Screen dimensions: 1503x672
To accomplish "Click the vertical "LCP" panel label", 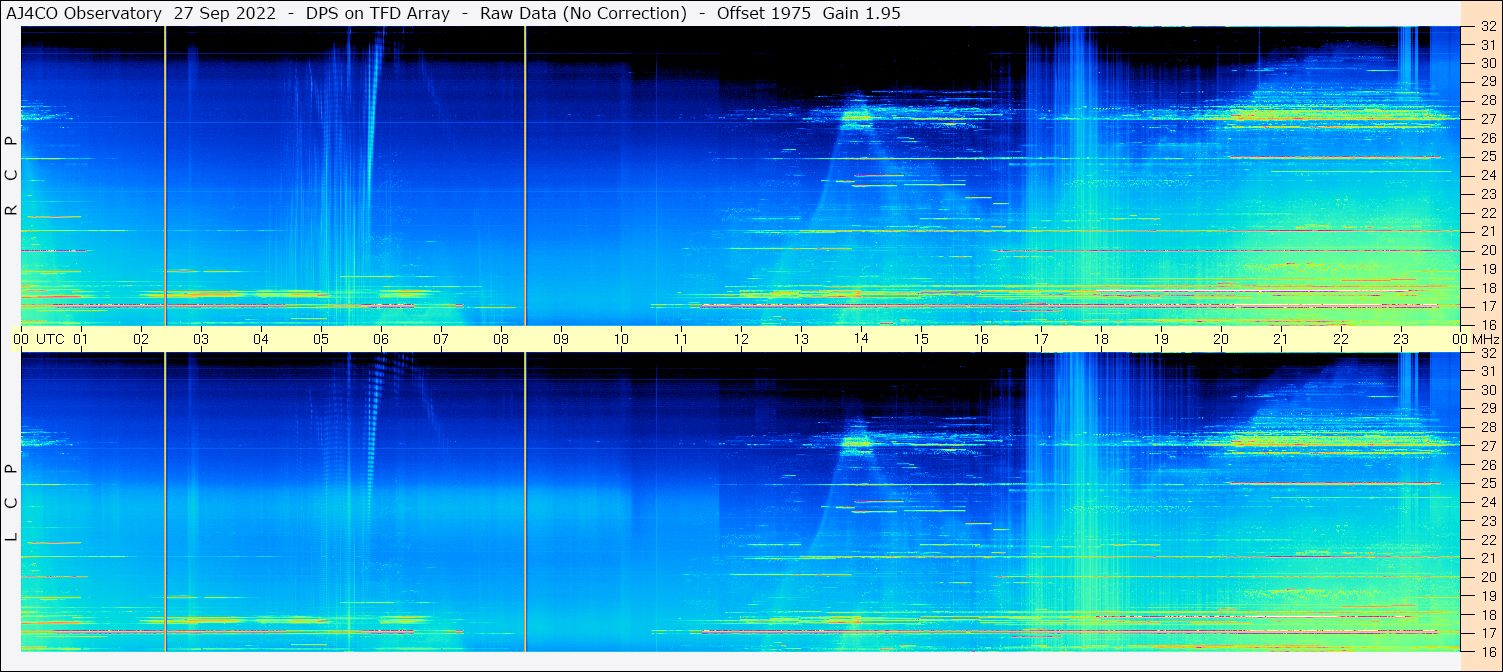I will coord(11,504).
